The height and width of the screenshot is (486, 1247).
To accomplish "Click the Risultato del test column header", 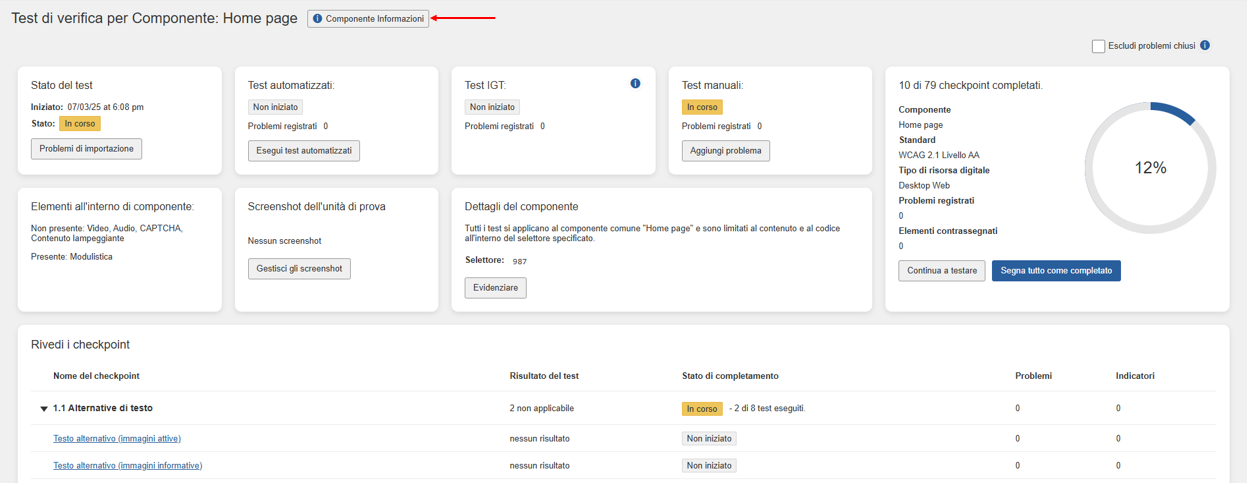I will point(544,376).
